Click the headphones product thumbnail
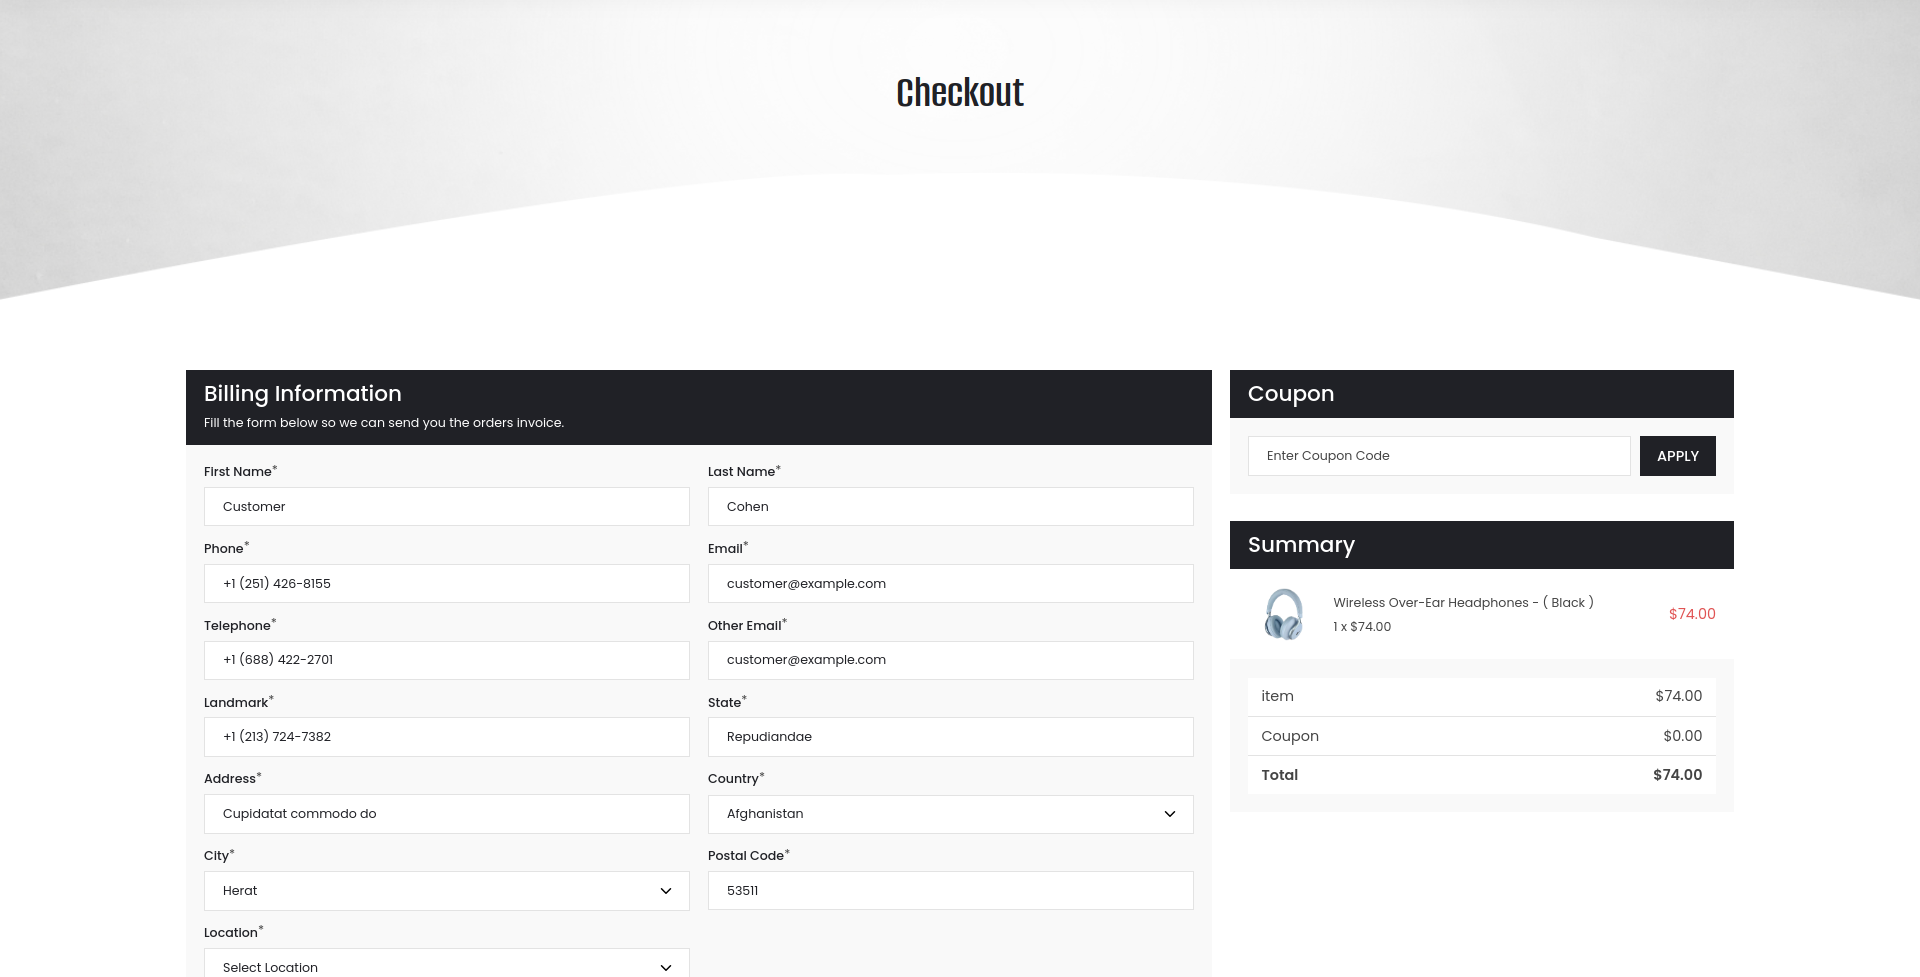Viewport: 1920px width, 977px height. coord(1283,614)
